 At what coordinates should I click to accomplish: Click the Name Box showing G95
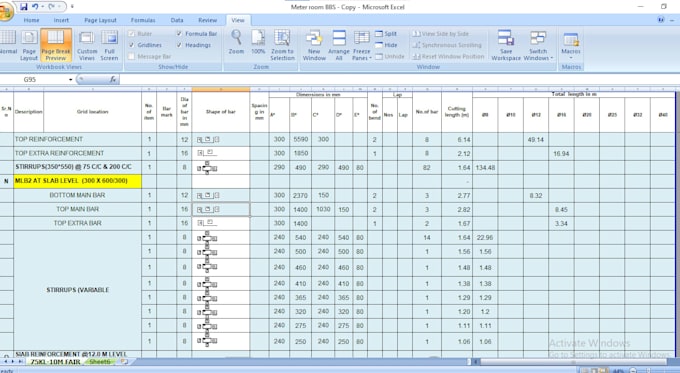coord(35,79)
